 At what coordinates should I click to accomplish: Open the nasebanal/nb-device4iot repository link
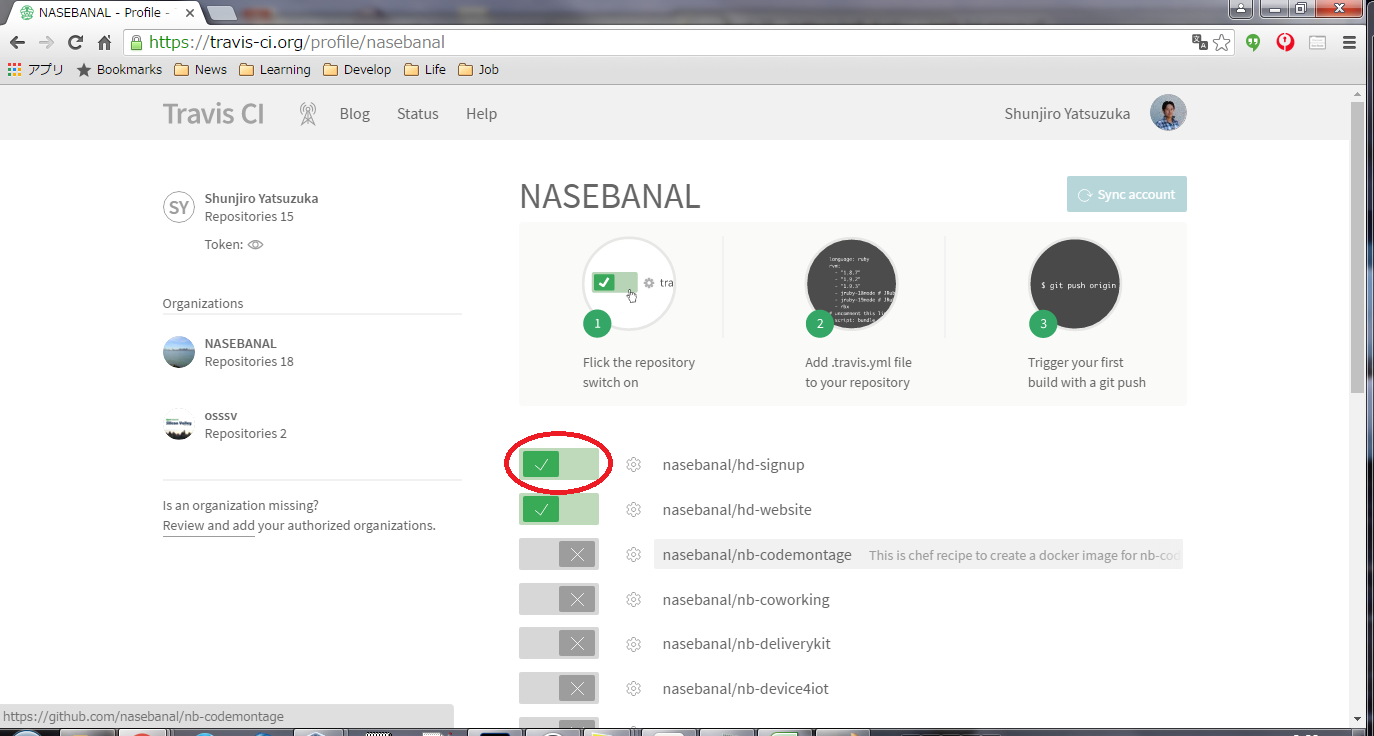[x=745, y=688]
